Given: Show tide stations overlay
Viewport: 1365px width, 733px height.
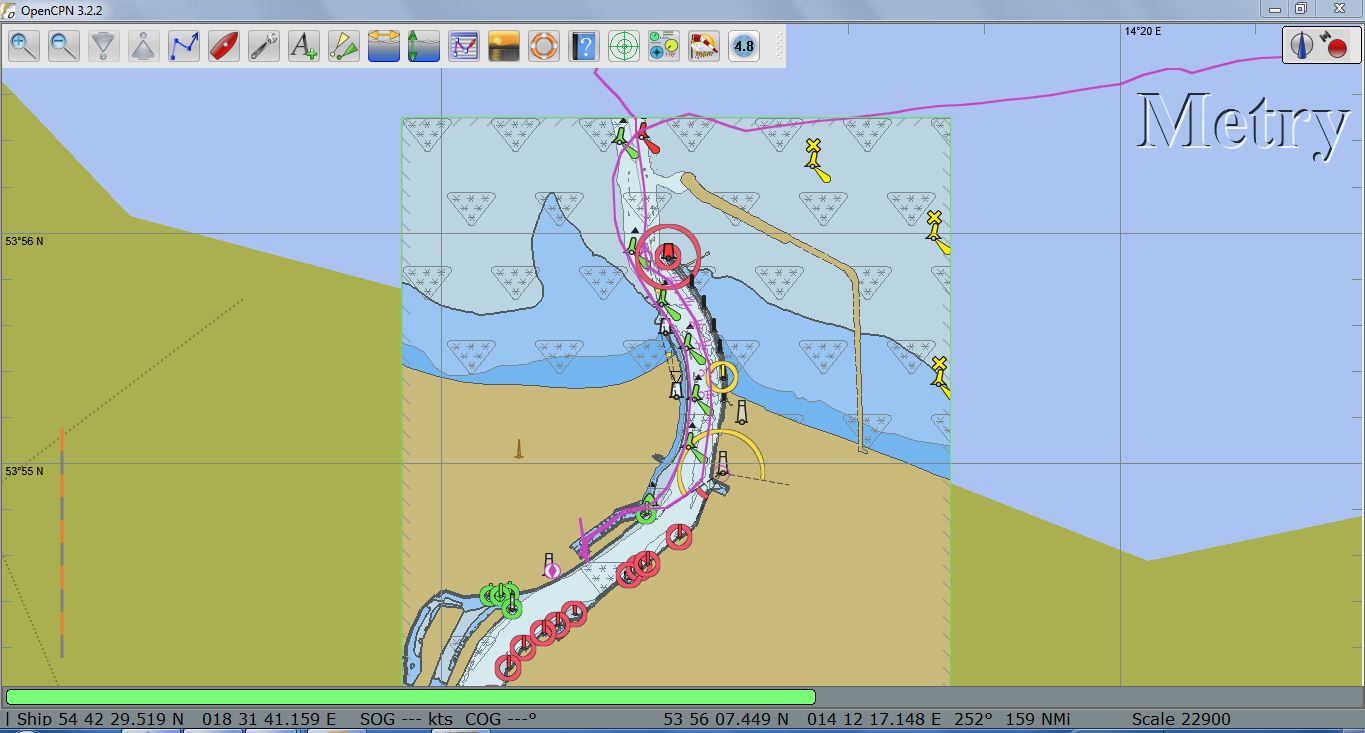Looking at the screenshot, I should pyautogui.click(x=424, y=46).
